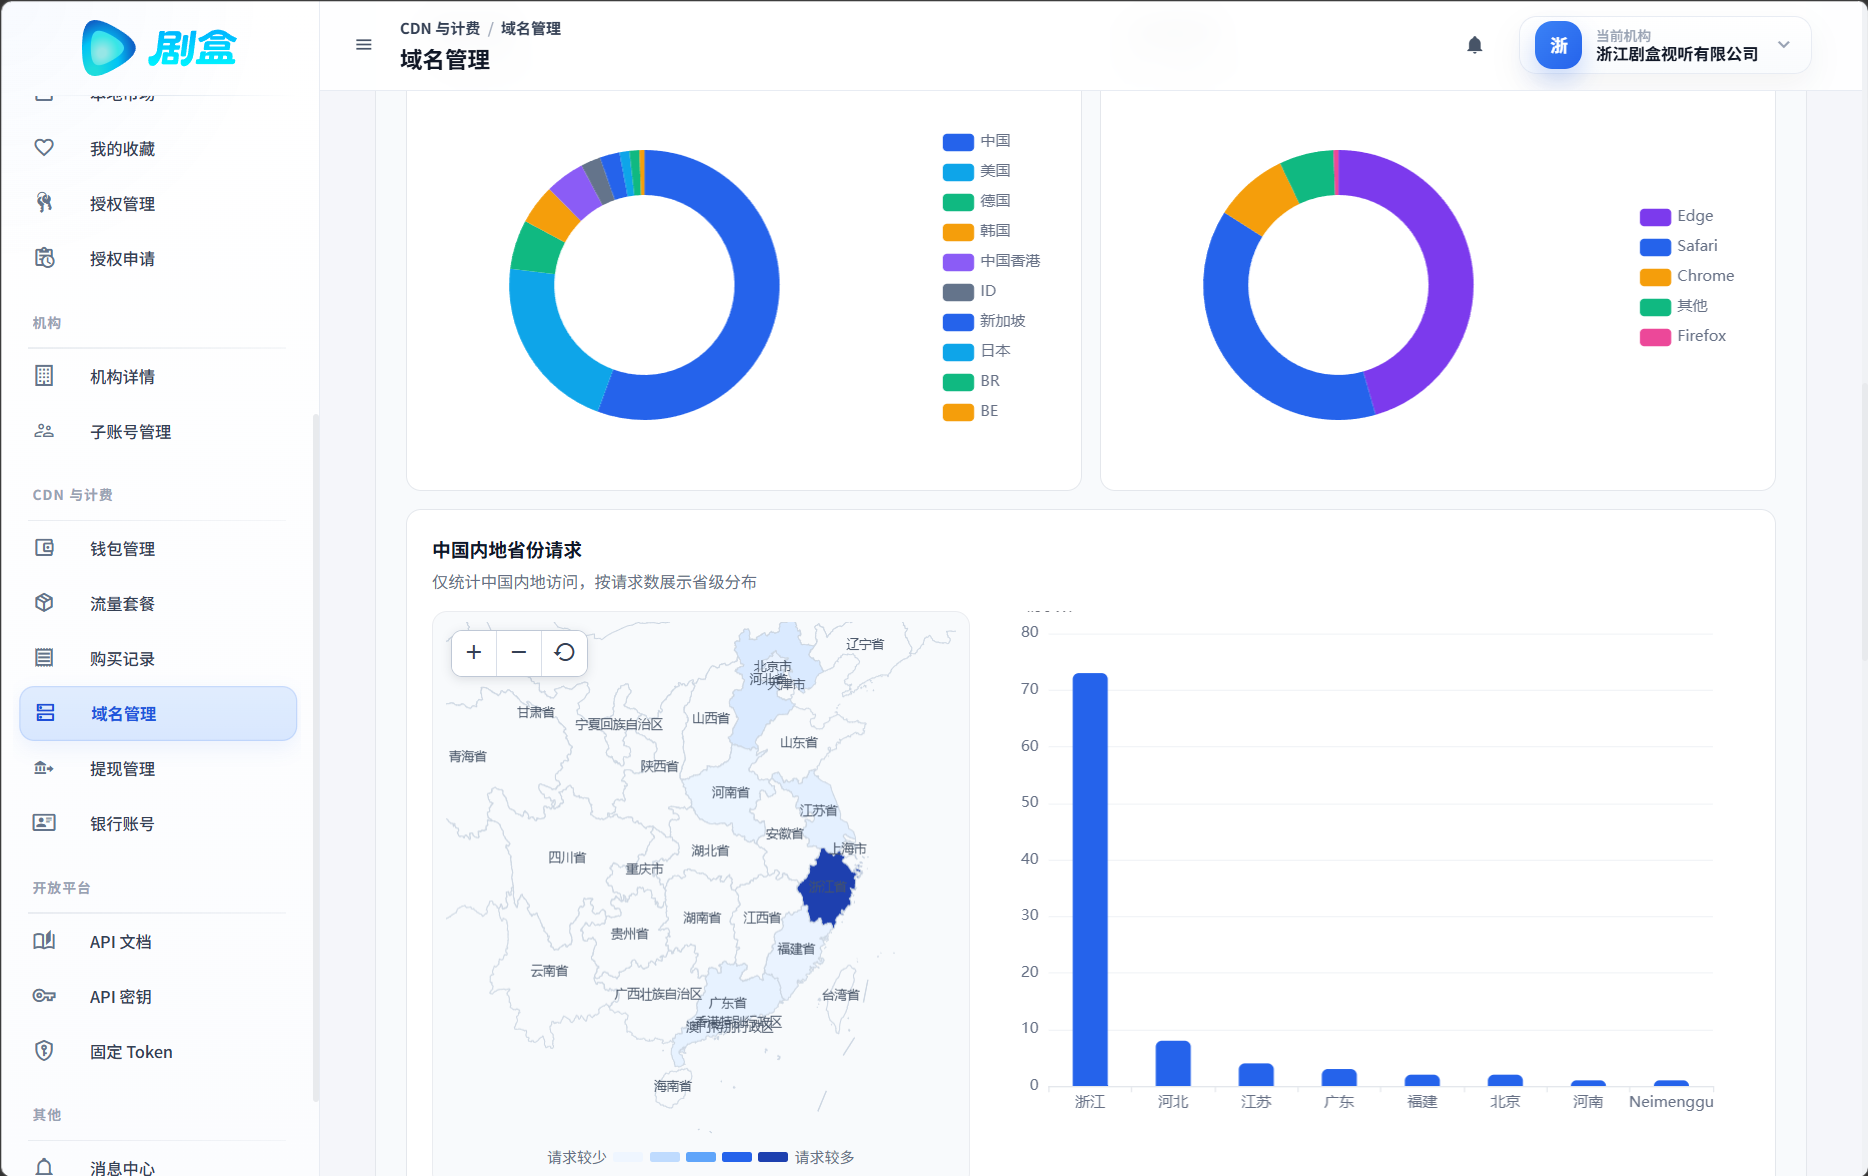Screen dimensions: 1868x1176
Task: Reset the province map view
Action: tap(564, 653)
